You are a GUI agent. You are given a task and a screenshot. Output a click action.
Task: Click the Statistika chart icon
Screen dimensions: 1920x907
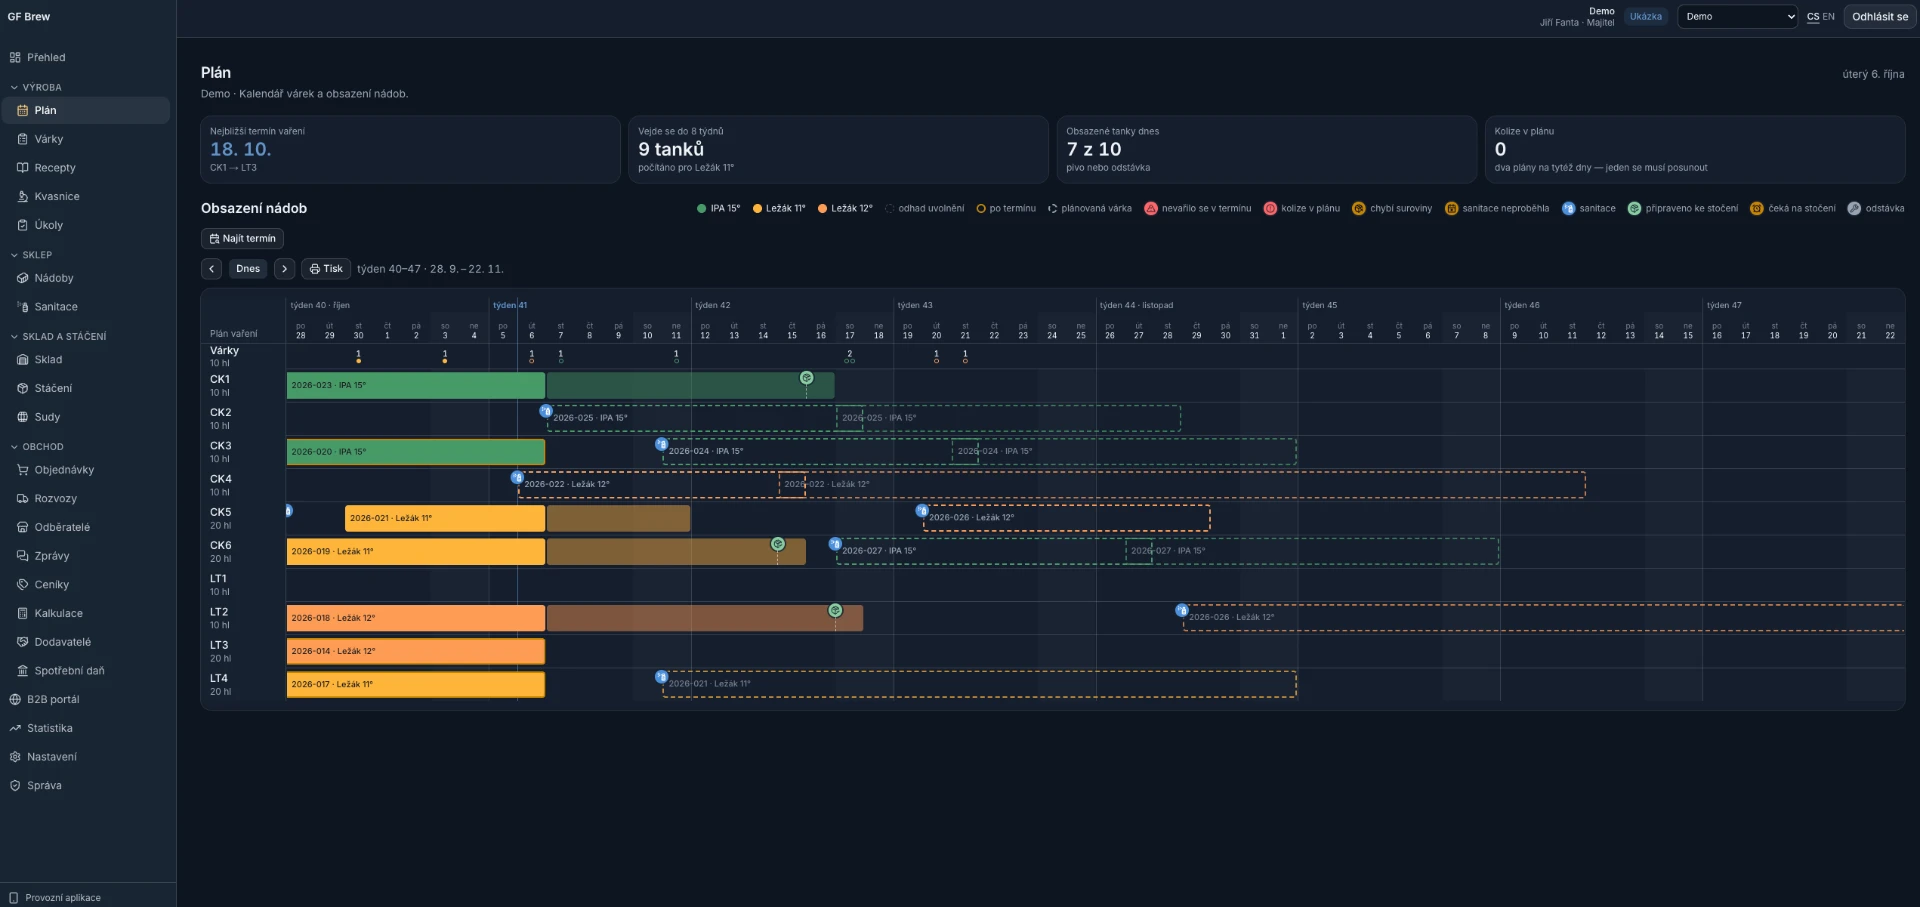coord(15,728)
